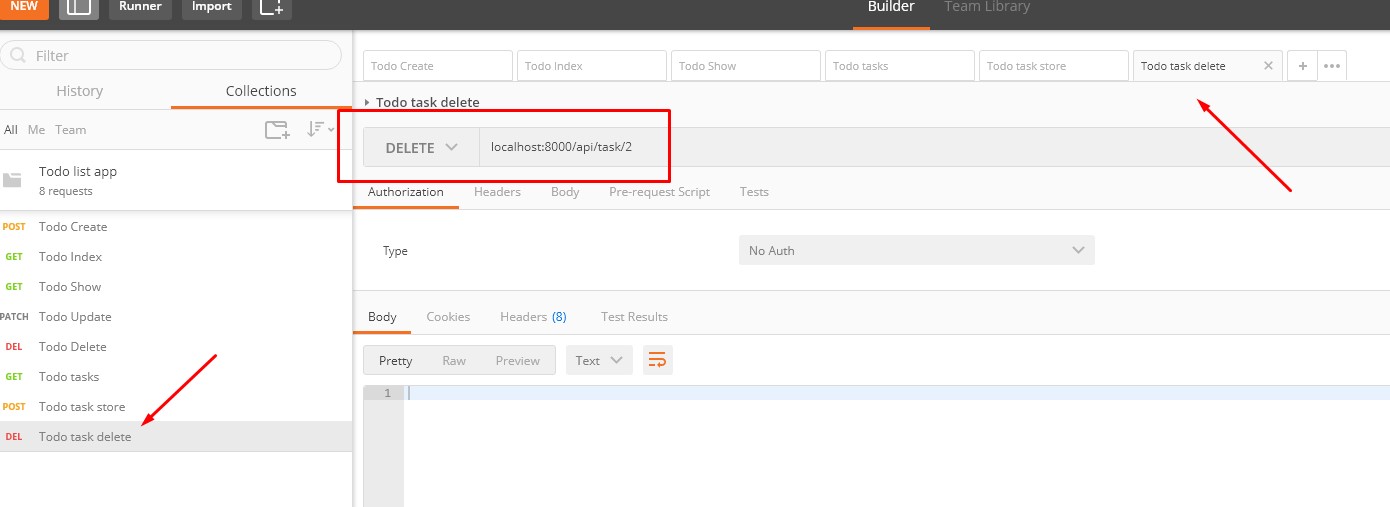Open the request Headers tab

pyautogui.click(x=497, y=191)
